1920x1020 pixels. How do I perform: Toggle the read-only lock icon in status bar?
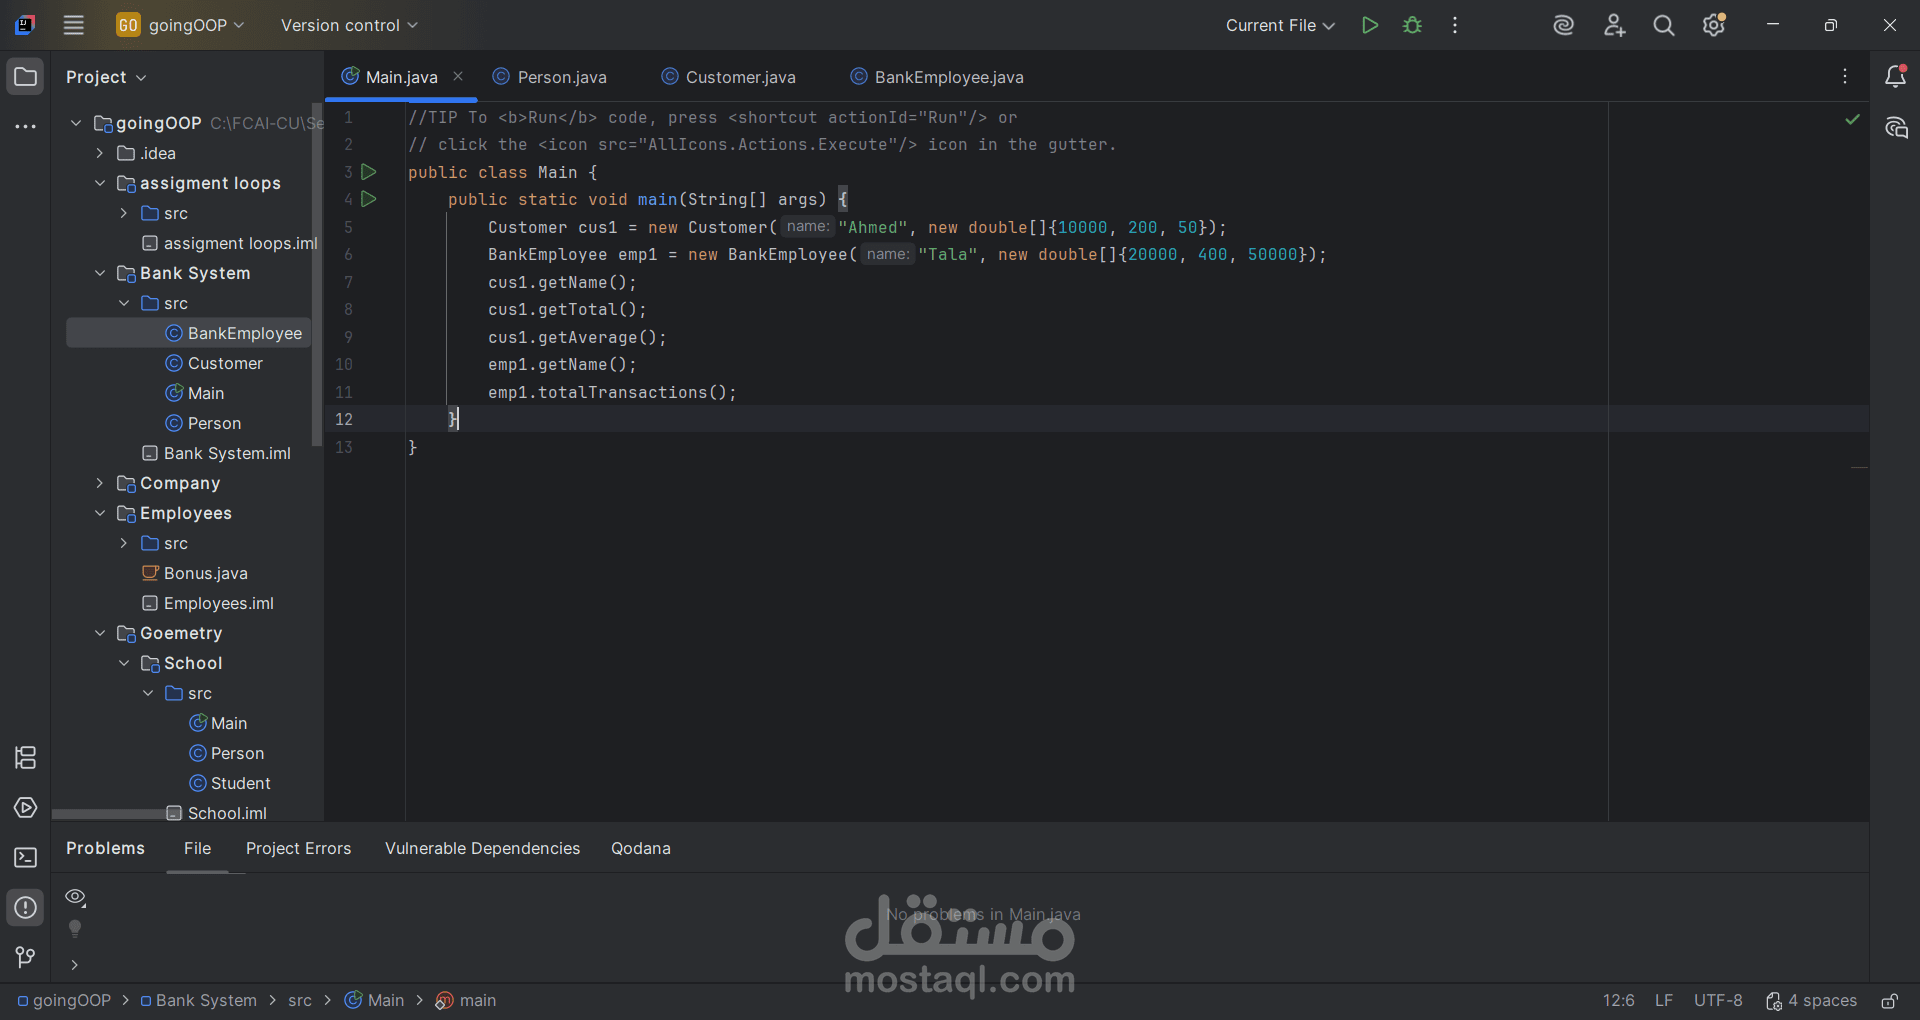click(x=1889, y=1001)
